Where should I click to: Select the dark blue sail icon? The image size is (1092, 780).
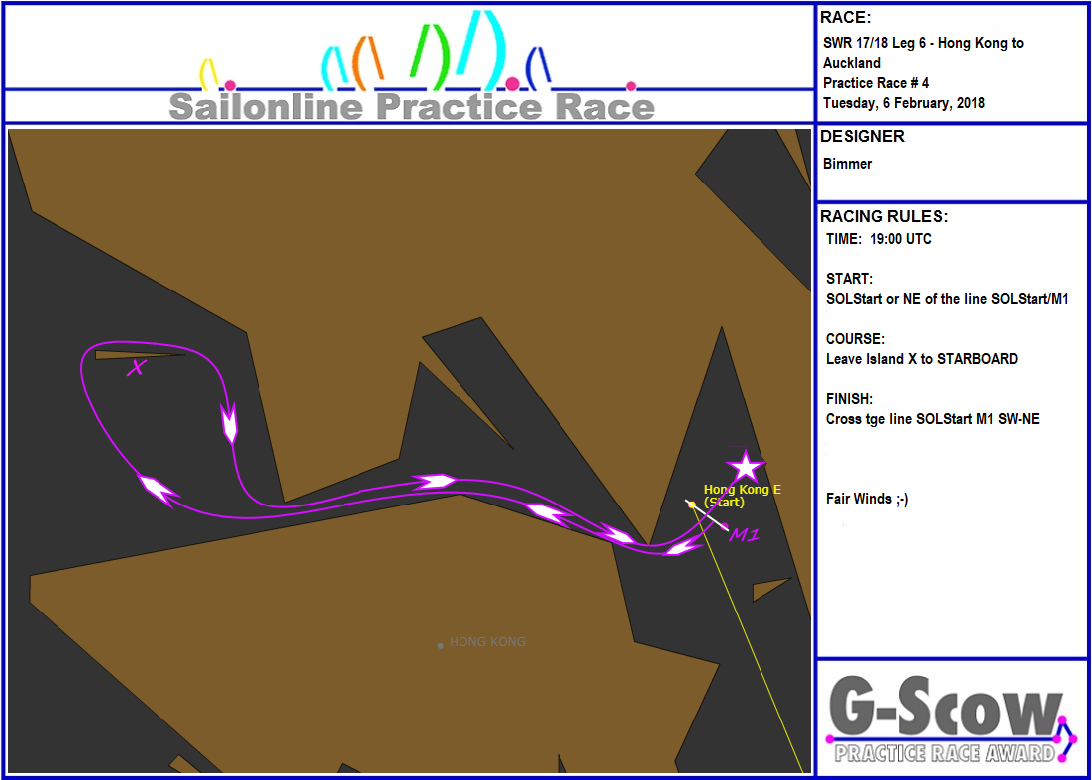pos(538,66)
